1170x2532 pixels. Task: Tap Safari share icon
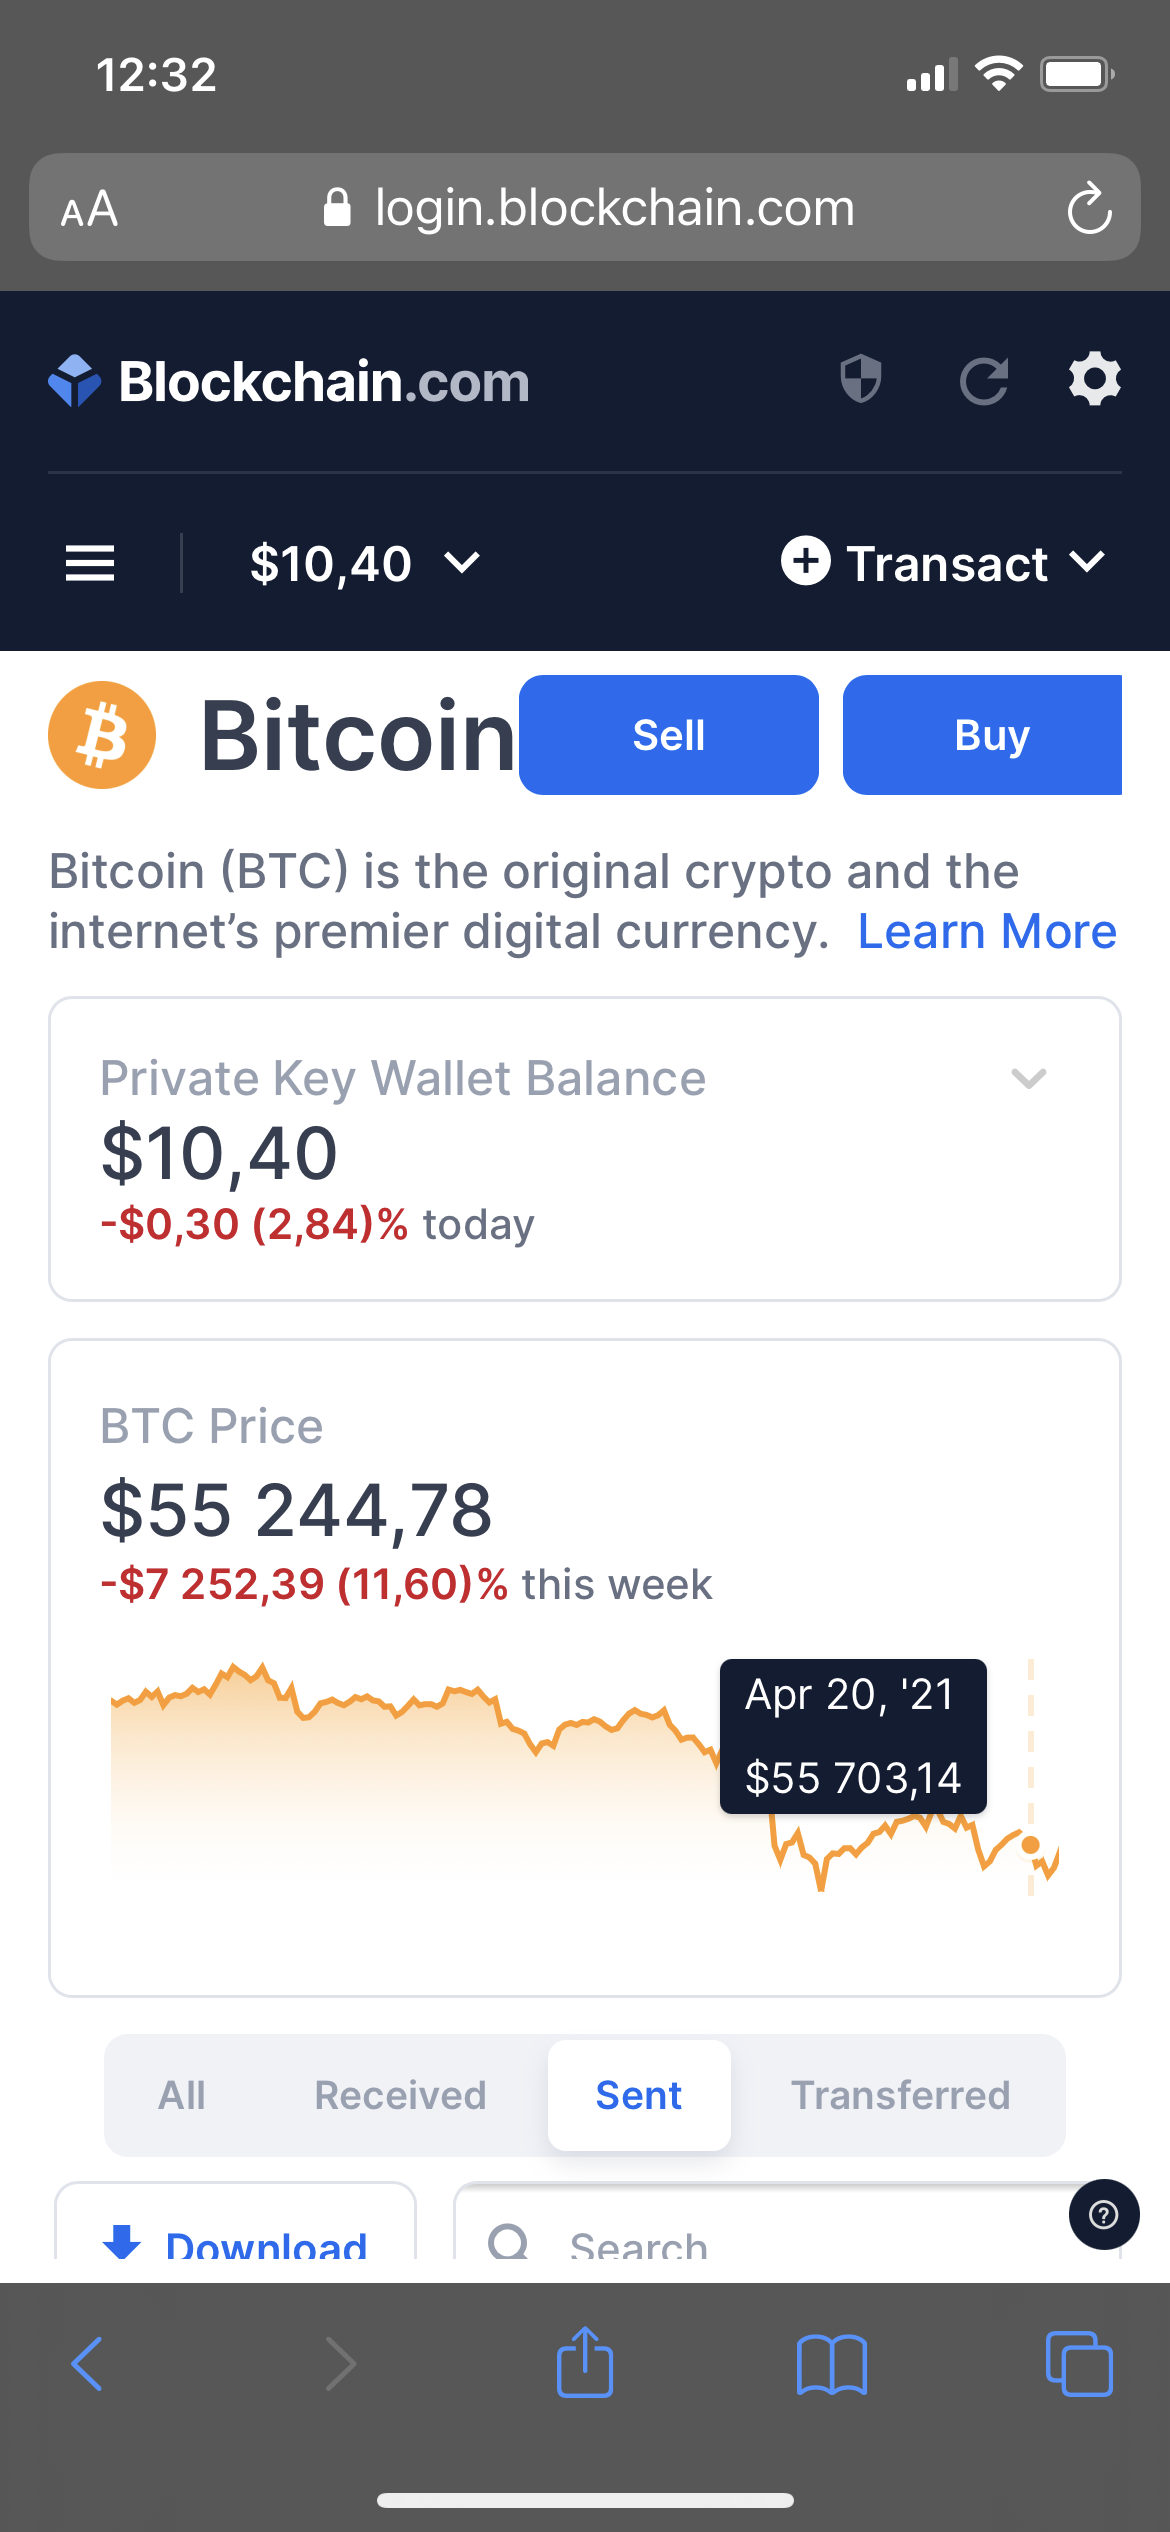(585, 2362)
